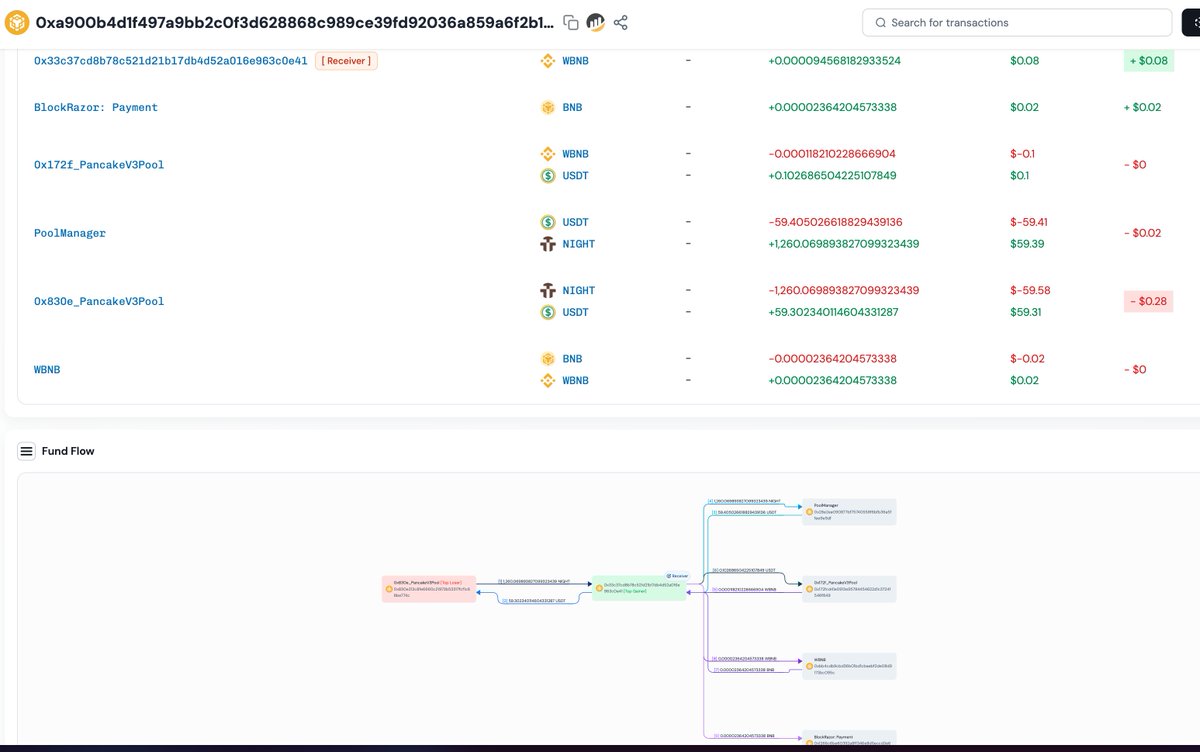Click the BNB chain logo before the hash
Screen dimensions: 1200x752
[17, 22]
